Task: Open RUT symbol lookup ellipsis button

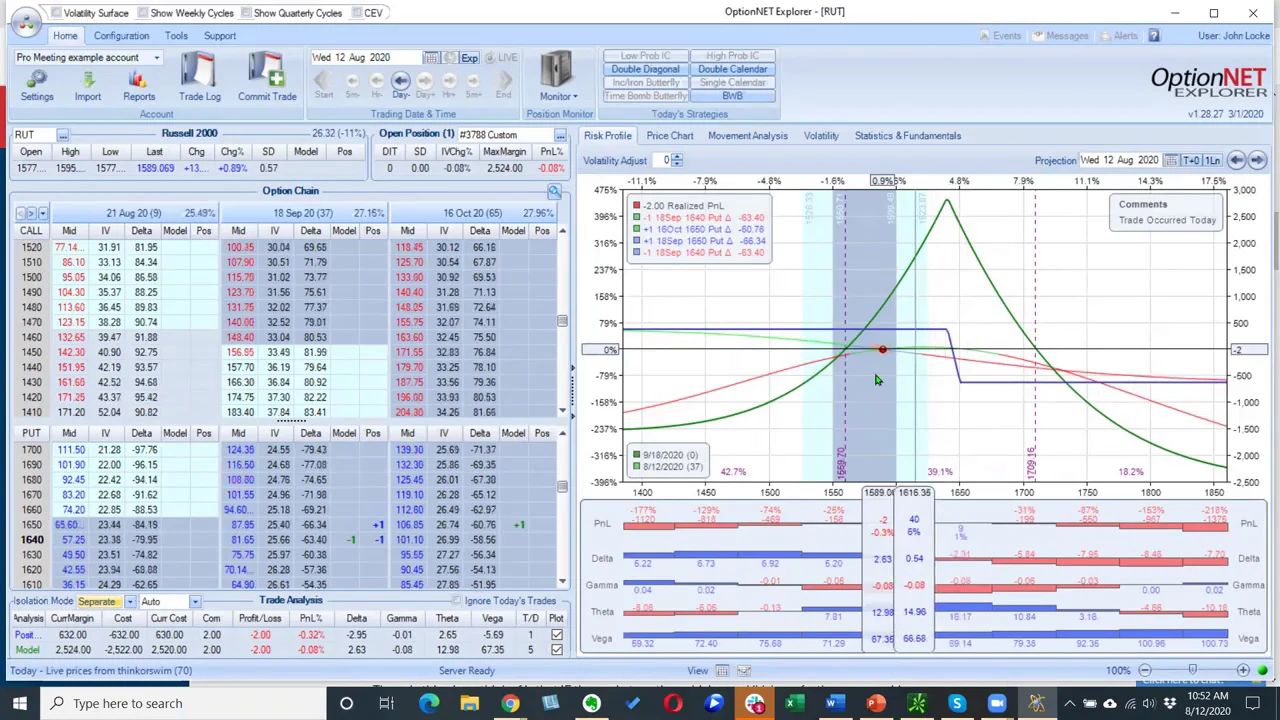Action: [x=62, y=134]
